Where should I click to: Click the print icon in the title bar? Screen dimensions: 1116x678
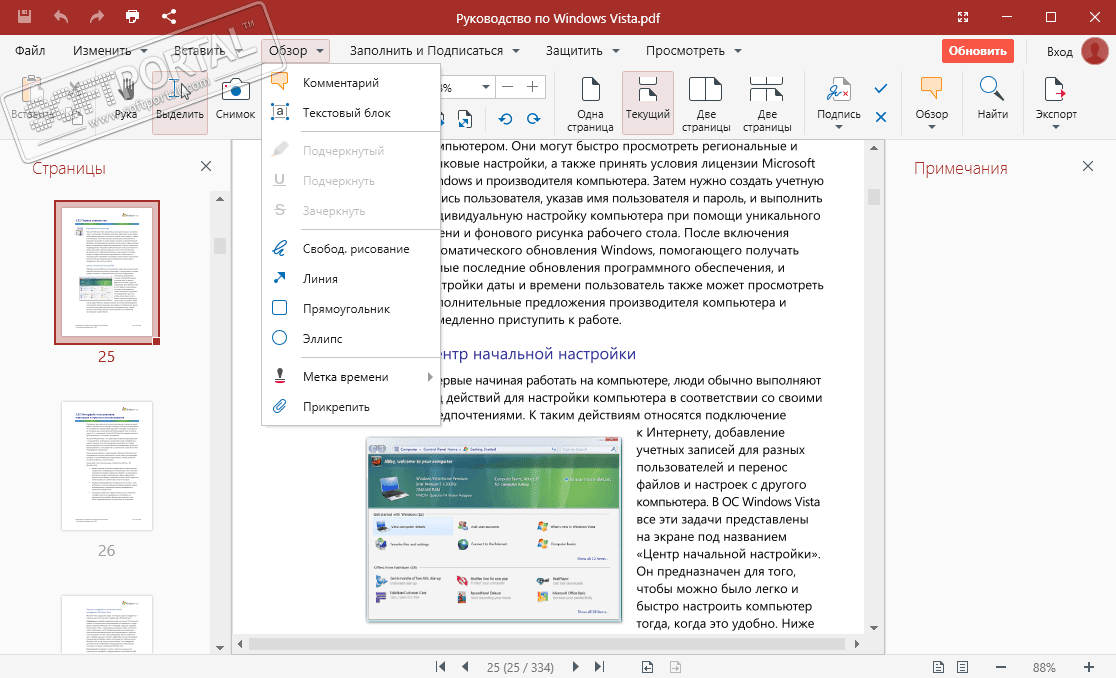point(132,17)
